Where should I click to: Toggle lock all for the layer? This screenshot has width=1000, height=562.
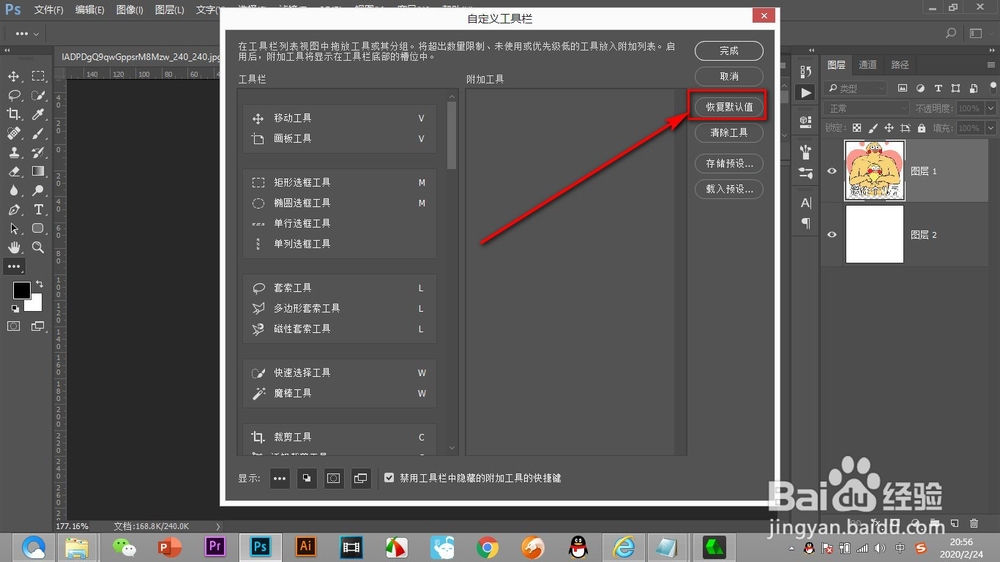[922, 128]
